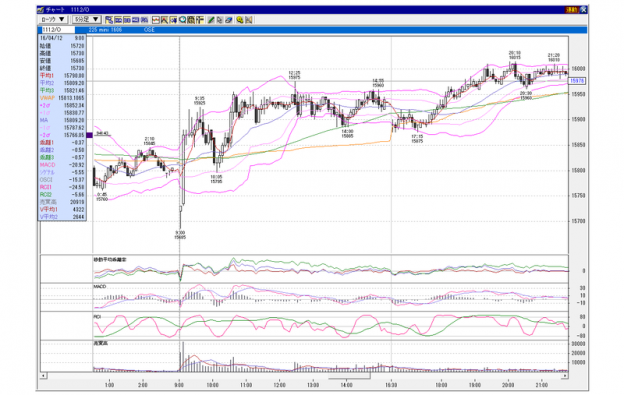Click the rightmost toolbar settings icon
The width and height of the screenshot is (624, 395).
[249, 19]
